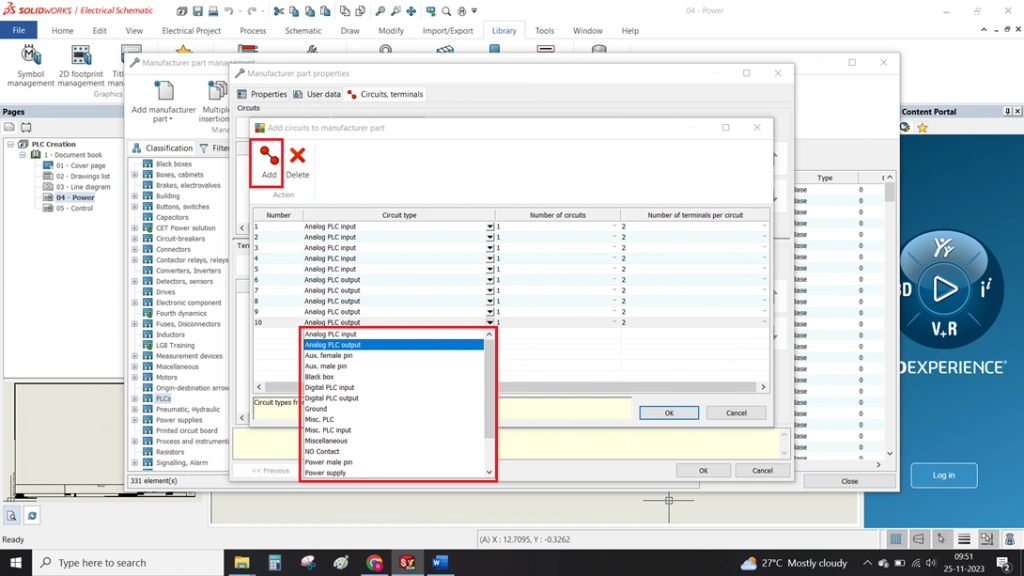
Task: Collapse the Document book node
Action: [x=23, y=155]
